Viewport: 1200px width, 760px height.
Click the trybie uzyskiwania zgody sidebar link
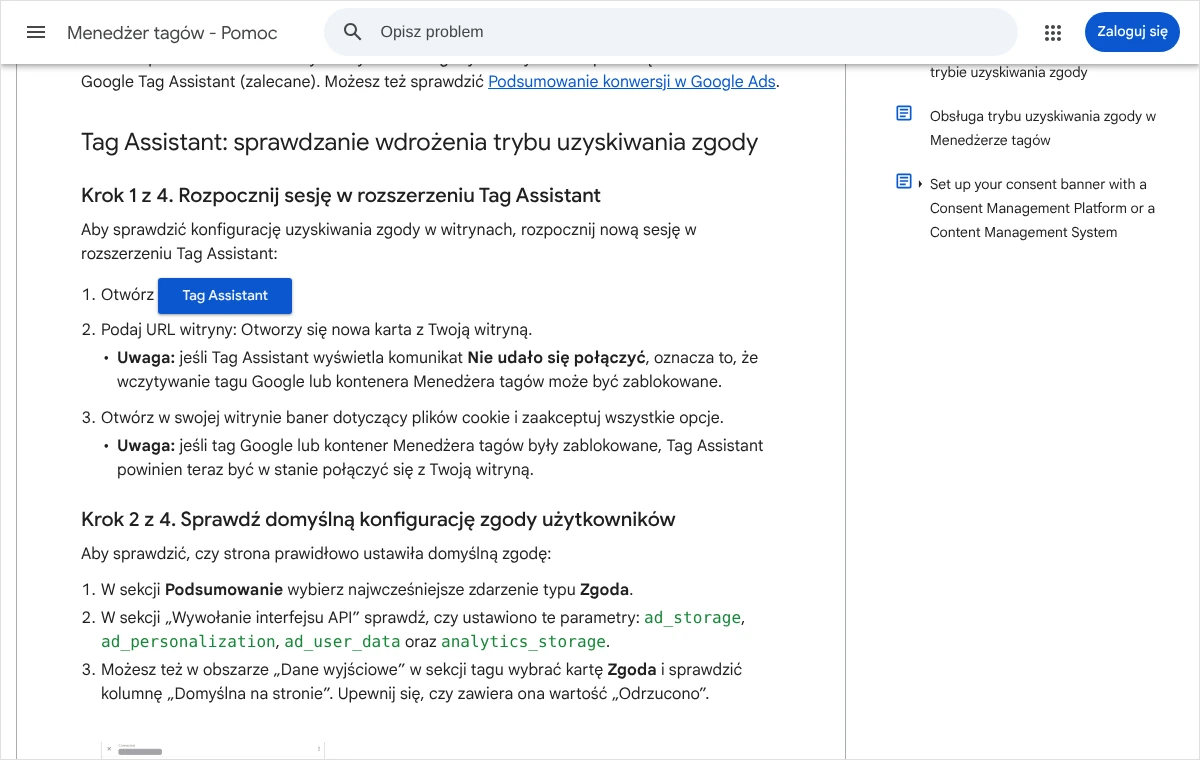coord(1008,72)
